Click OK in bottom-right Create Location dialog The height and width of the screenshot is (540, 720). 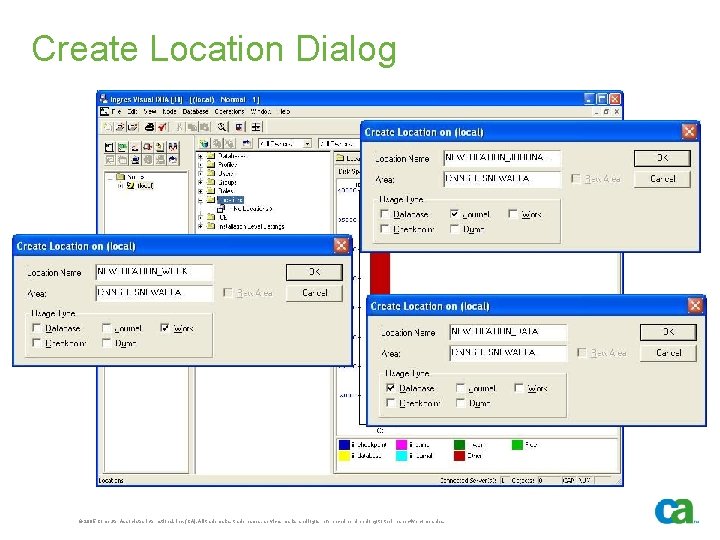coord(668,332)
